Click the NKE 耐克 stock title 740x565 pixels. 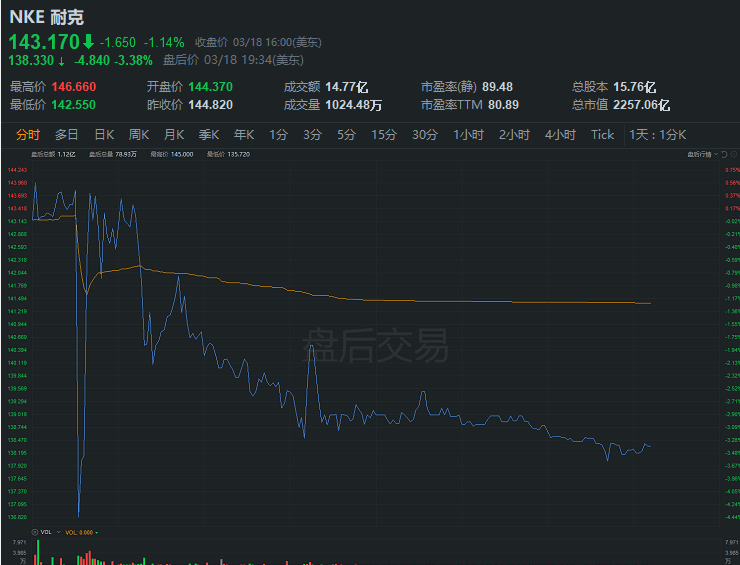click(x=47, y=17)
